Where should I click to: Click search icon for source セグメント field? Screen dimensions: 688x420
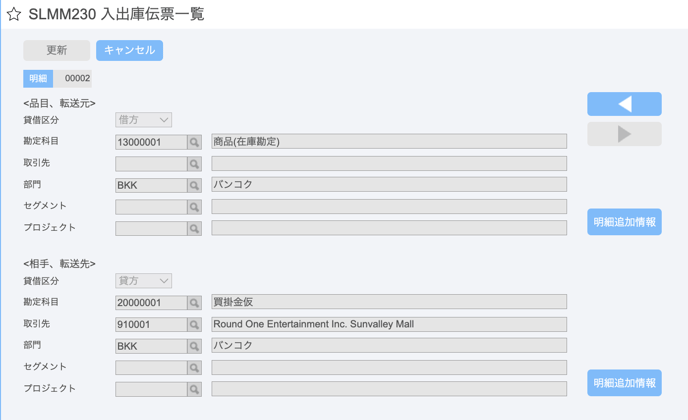click(194, 207)
